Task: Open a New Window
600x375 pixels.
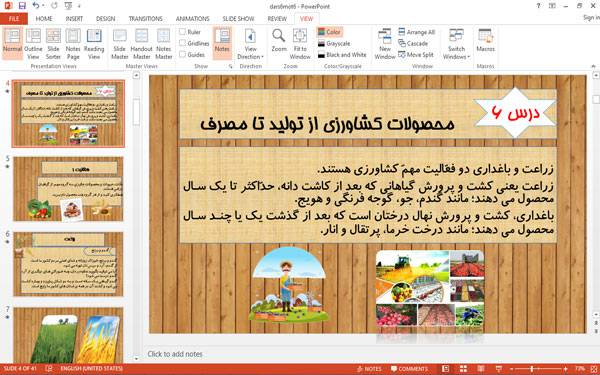Action: 385,44
